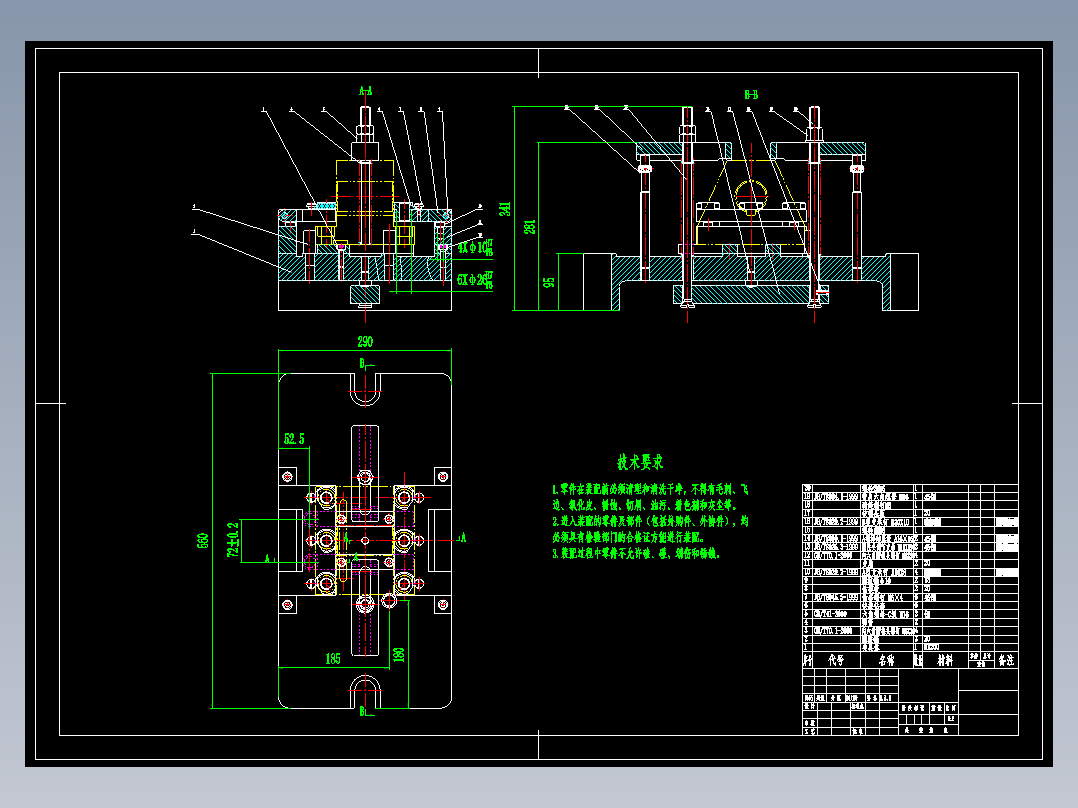
Task: Click the 材料 column header in parts list
Action: click(945, 660)
